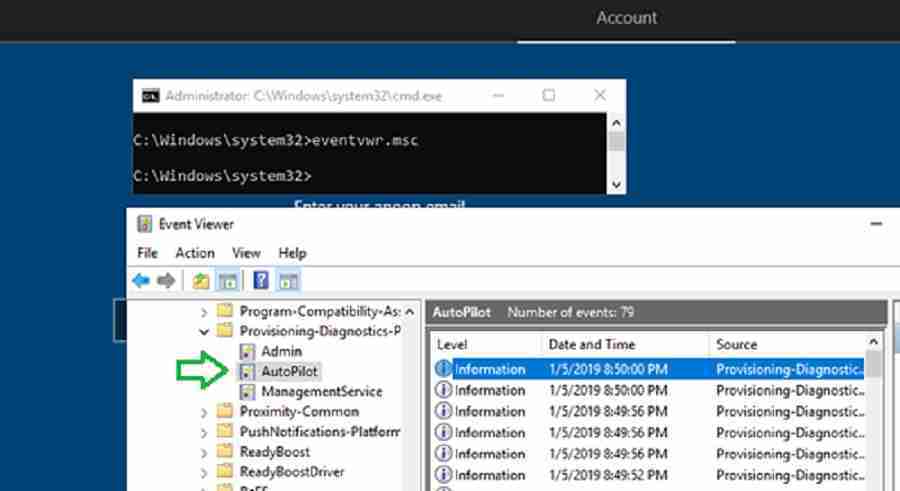Select the 8:49:52 PM Information event
The height and width of the screenshot is (491, 900).
coord(649,475)
